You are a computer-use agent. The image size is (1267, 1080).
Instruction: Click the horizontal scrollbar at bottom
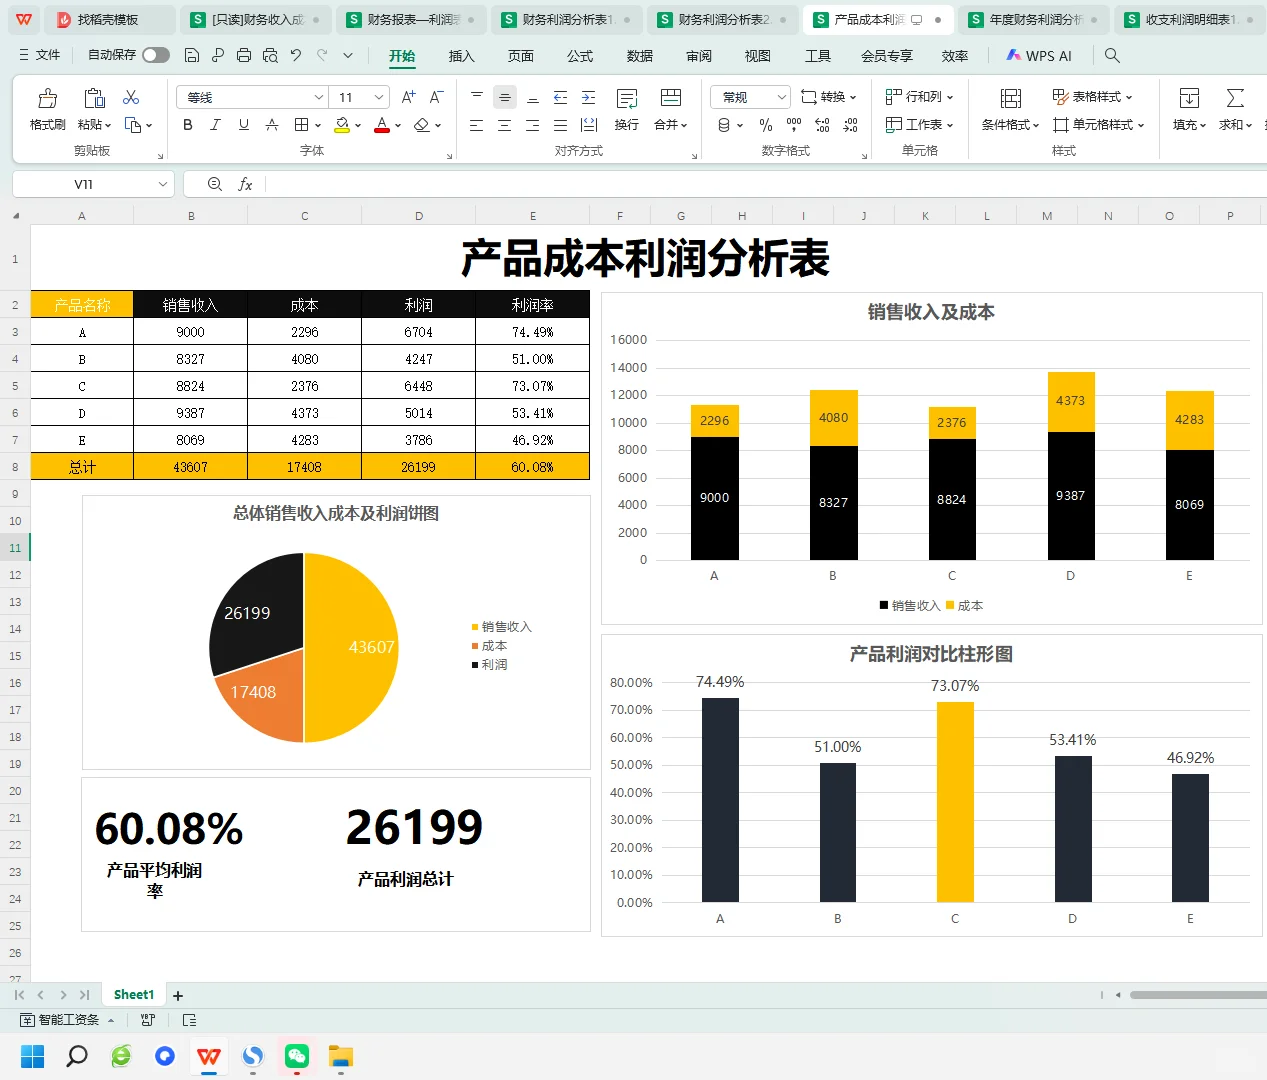(x=1198, y=995)
